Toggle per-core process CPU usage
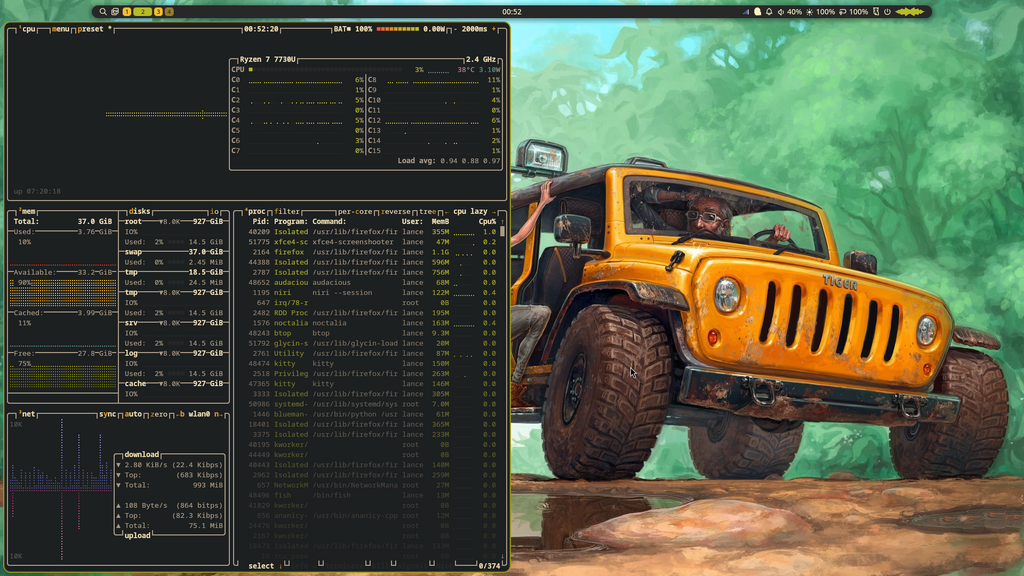1024x576 pixels. click(355, 212)
